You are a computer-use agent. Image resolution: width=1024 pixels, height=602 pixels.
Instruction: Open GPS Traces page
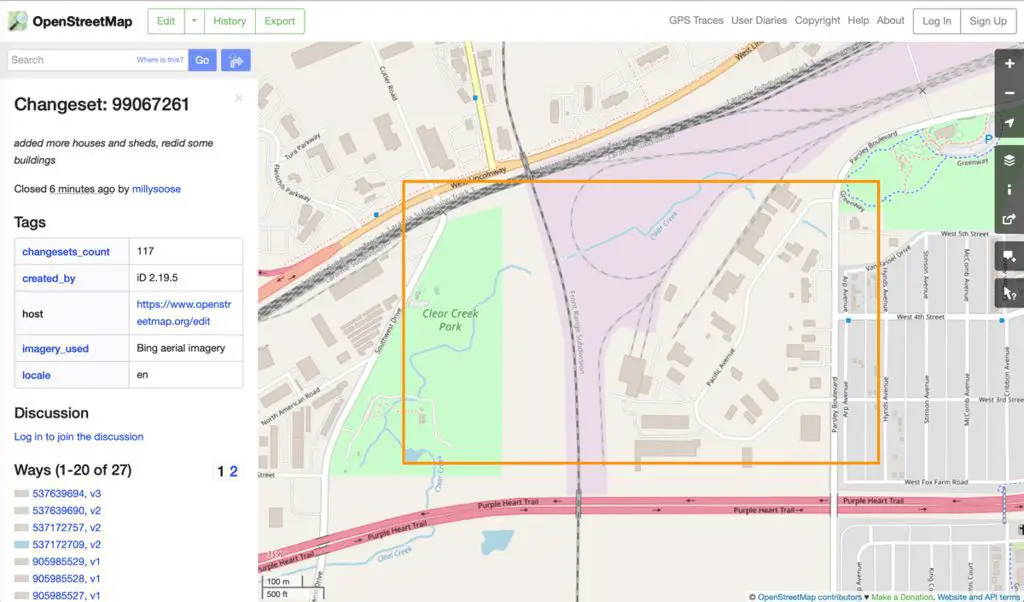[x=696, y=20]
